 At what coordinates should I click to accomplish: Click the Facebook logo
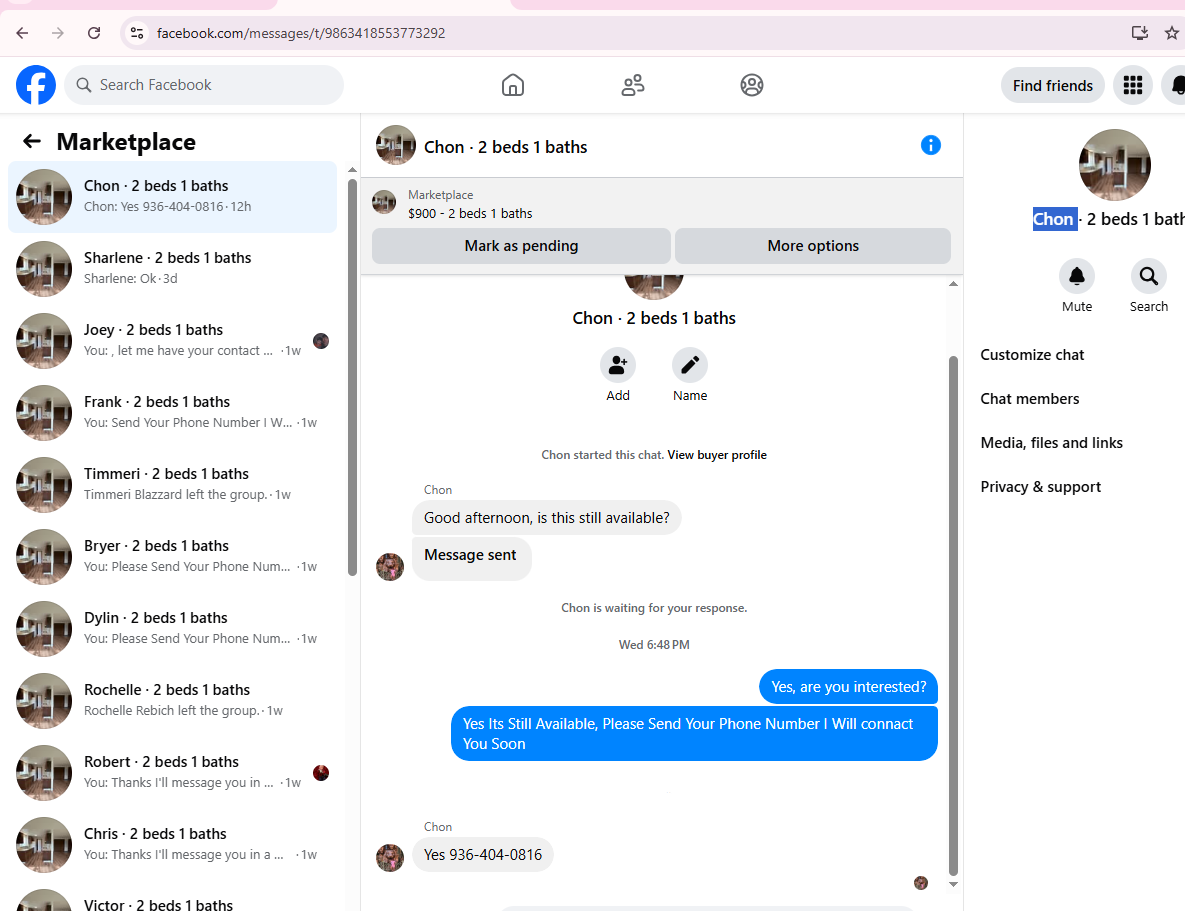click(36, 85)
